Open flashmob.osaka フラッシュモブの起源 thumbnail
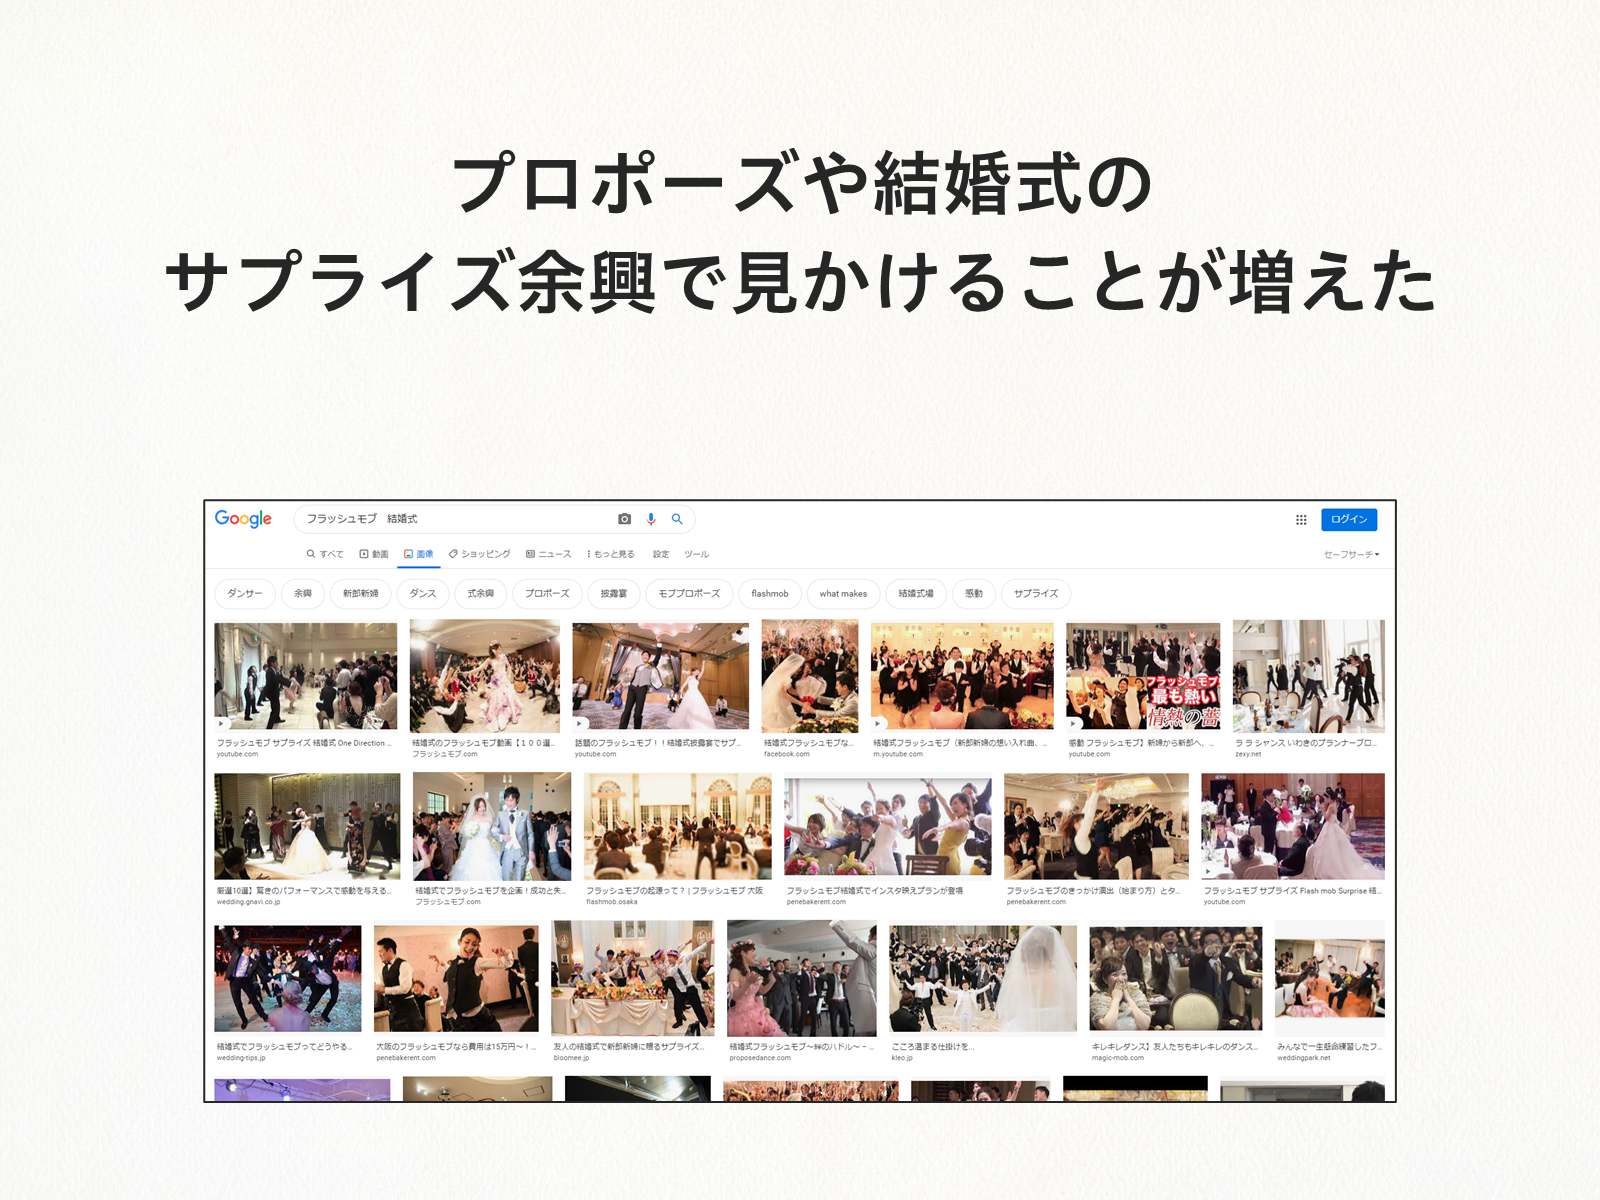The width and height of the screenshot is (1600, 1200). pyautogui.click(x=678, y=827)
